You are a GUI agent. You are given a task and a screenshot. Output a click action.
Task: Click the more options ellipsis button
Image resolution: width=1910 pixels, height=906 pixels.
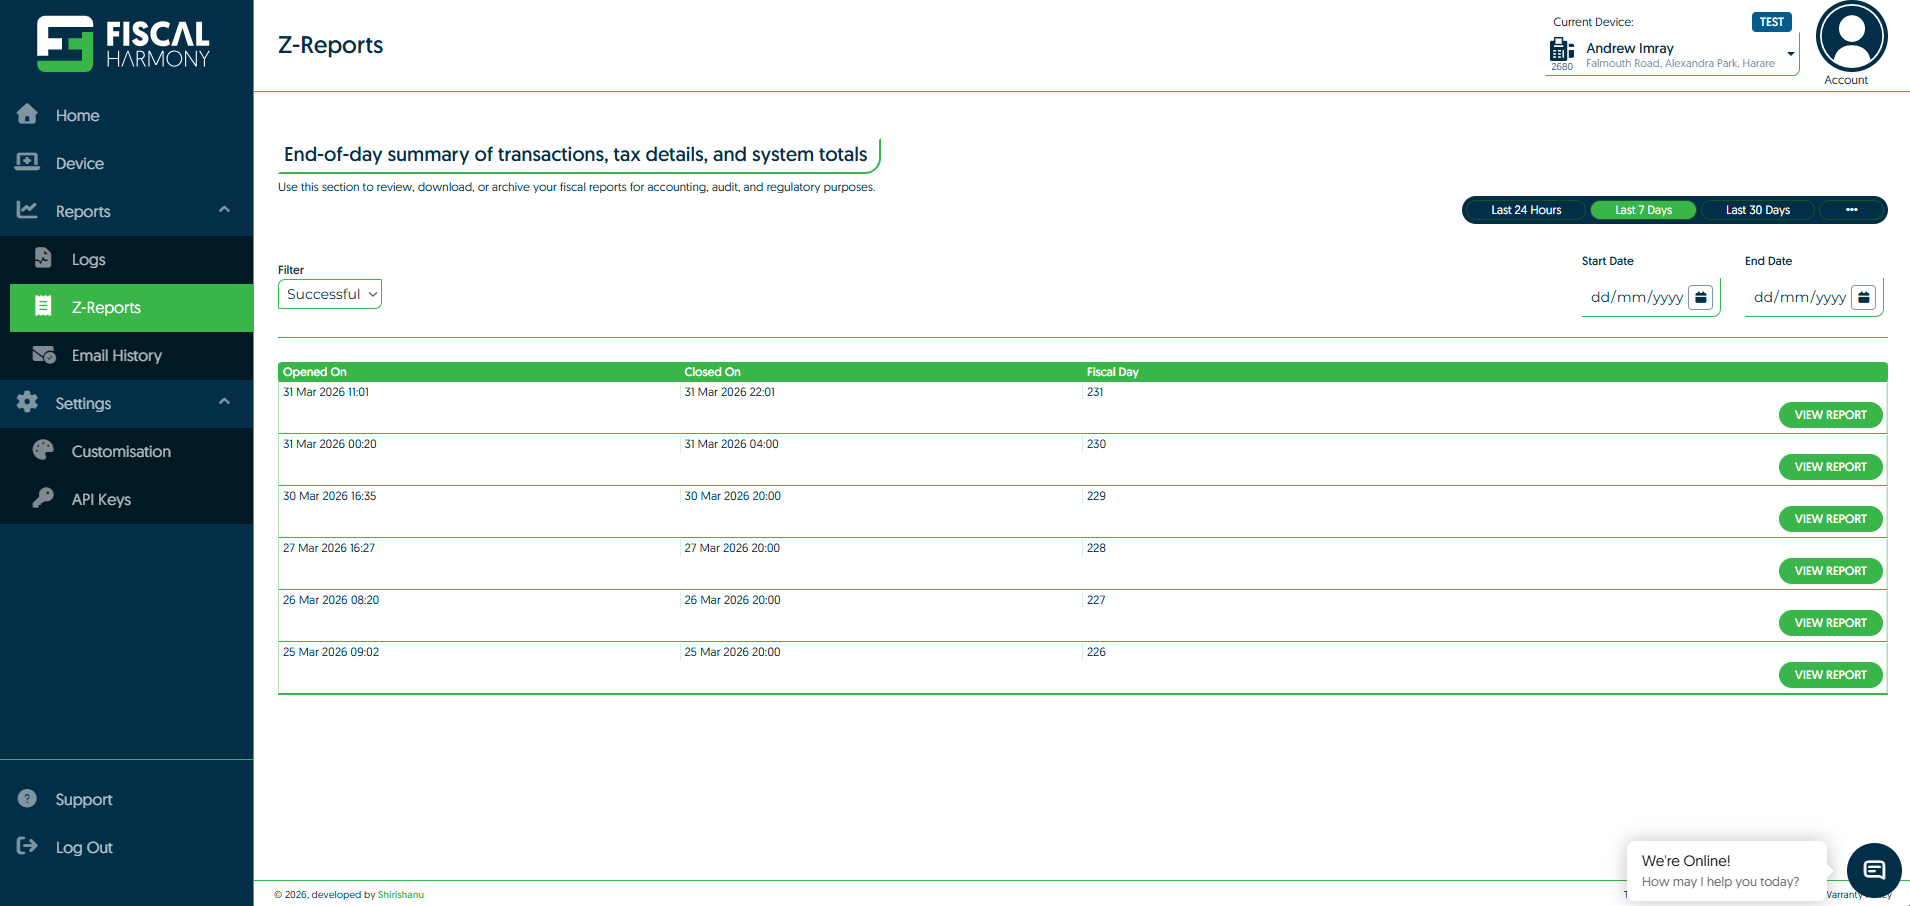(x=1851, y=210)
